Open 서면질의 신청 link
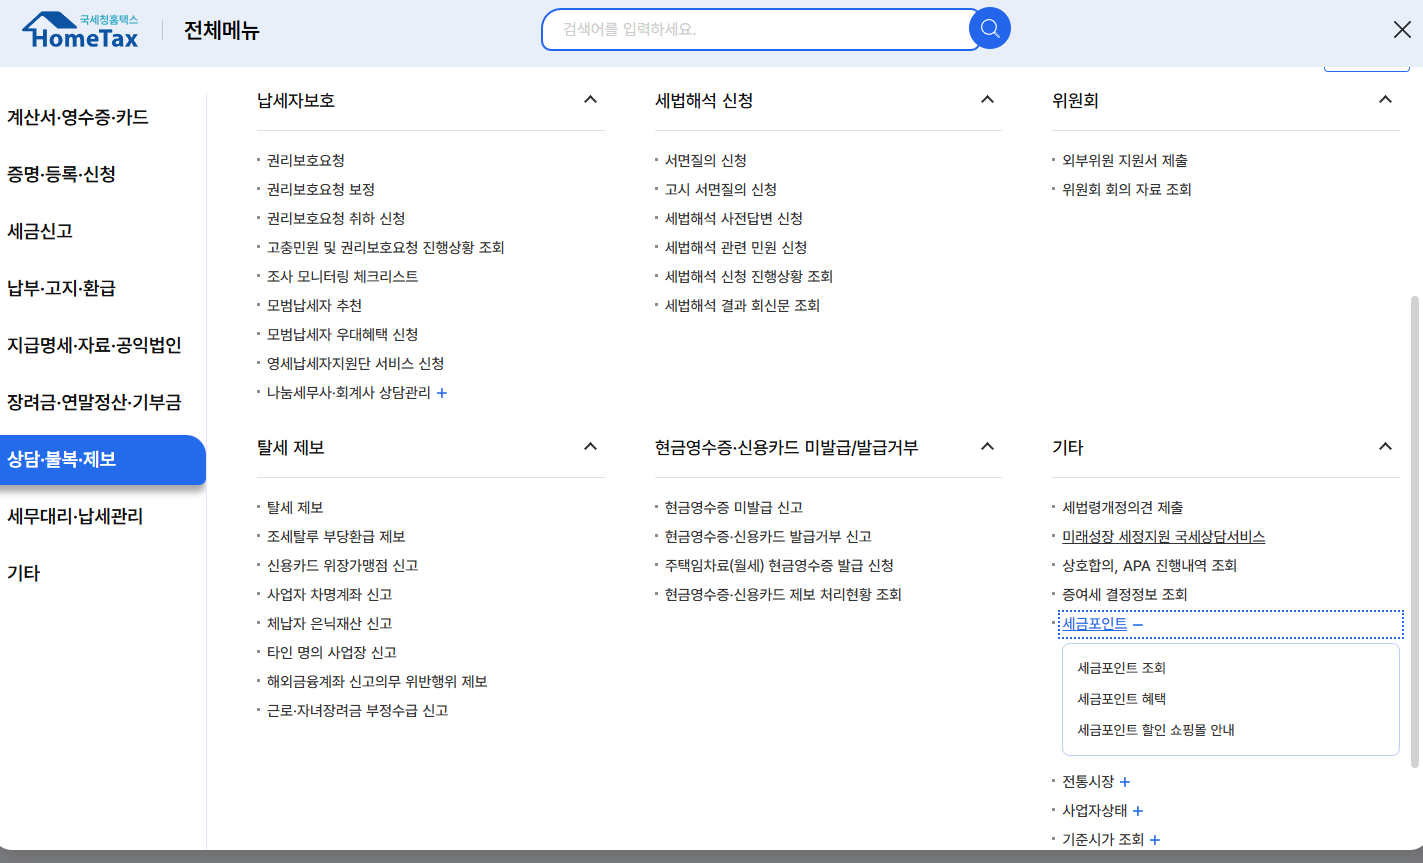Viewport: 1423px width, 863px height. coord(706,160)
